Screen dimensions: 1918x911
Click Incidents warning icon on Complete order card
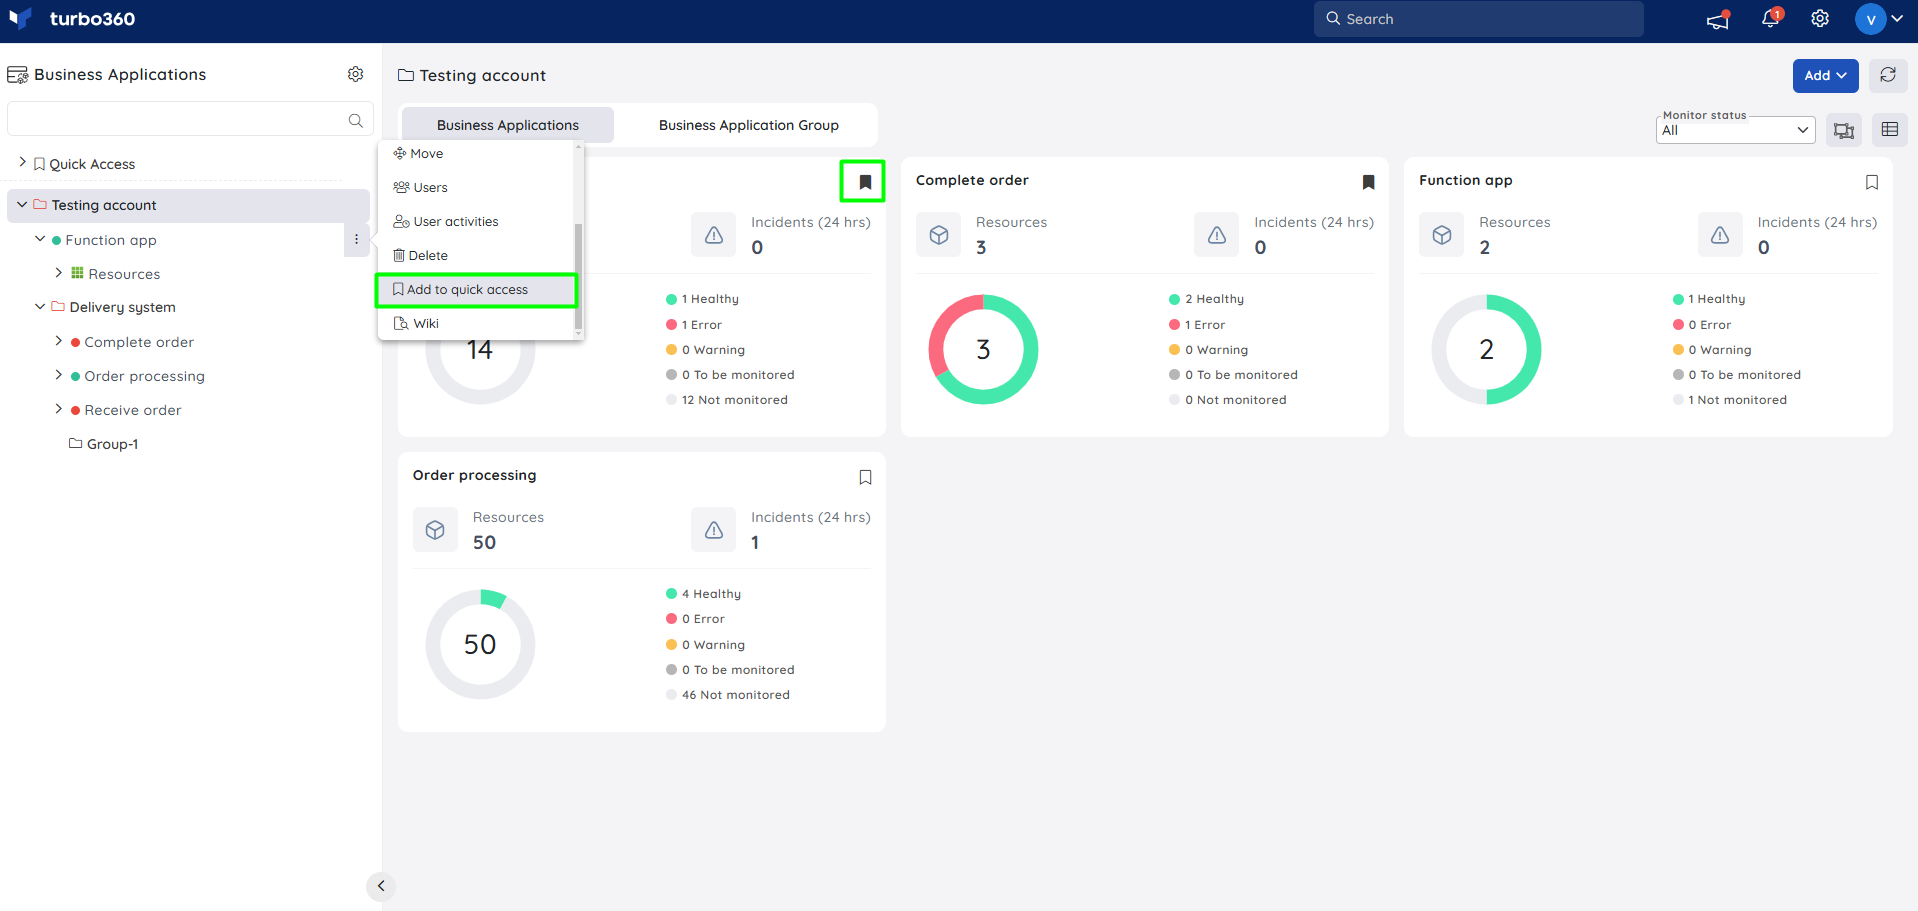[1217, 235]
